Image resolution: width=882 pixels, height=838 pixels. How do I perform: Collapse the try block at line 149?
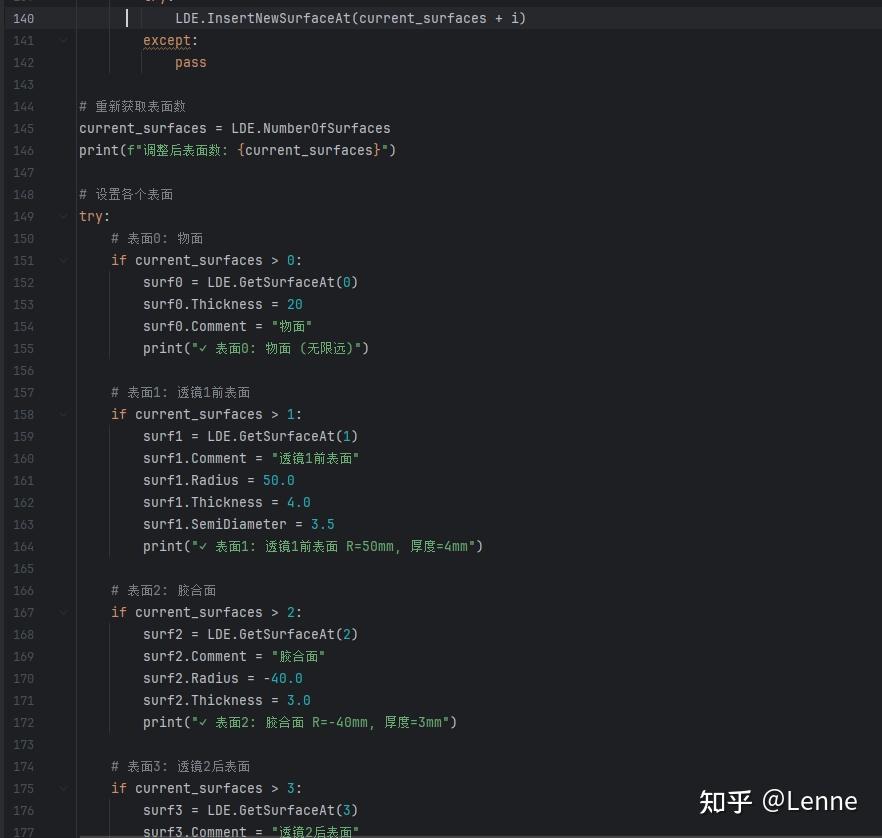tap(63, 216)
